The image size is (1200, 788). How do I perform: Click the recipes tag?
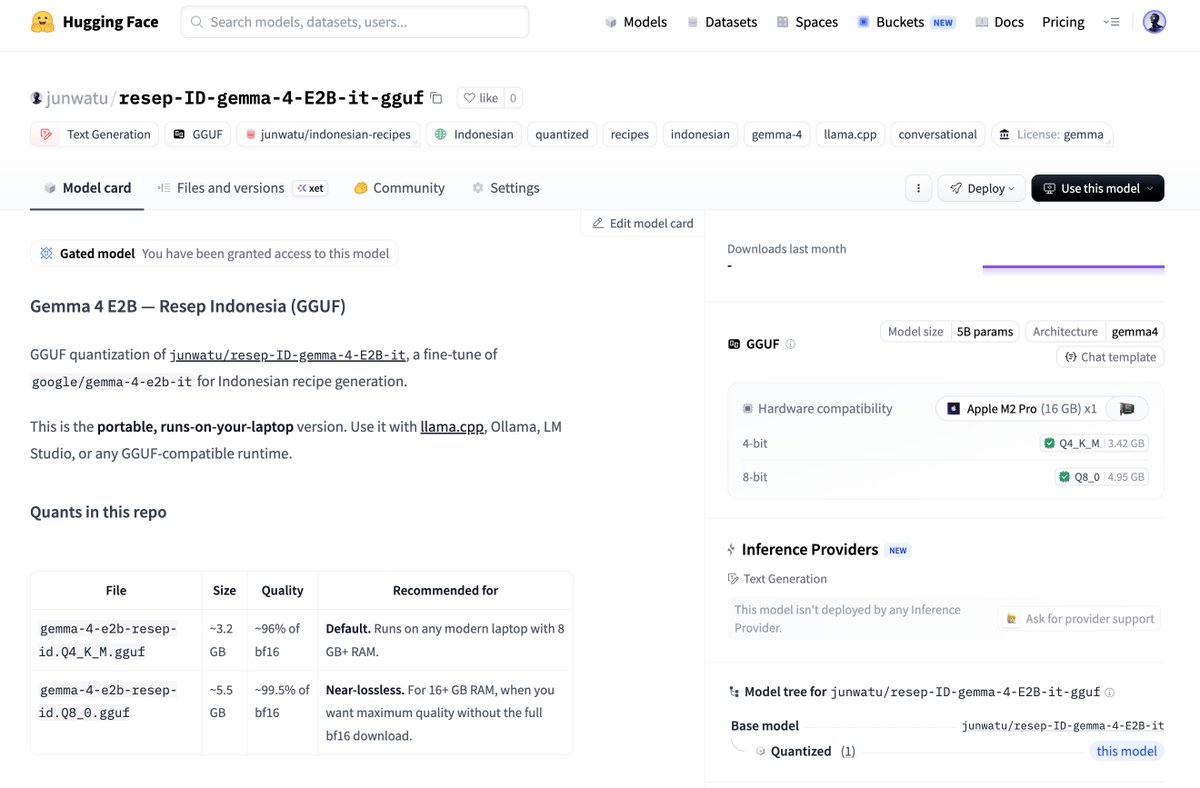point(630,134)
